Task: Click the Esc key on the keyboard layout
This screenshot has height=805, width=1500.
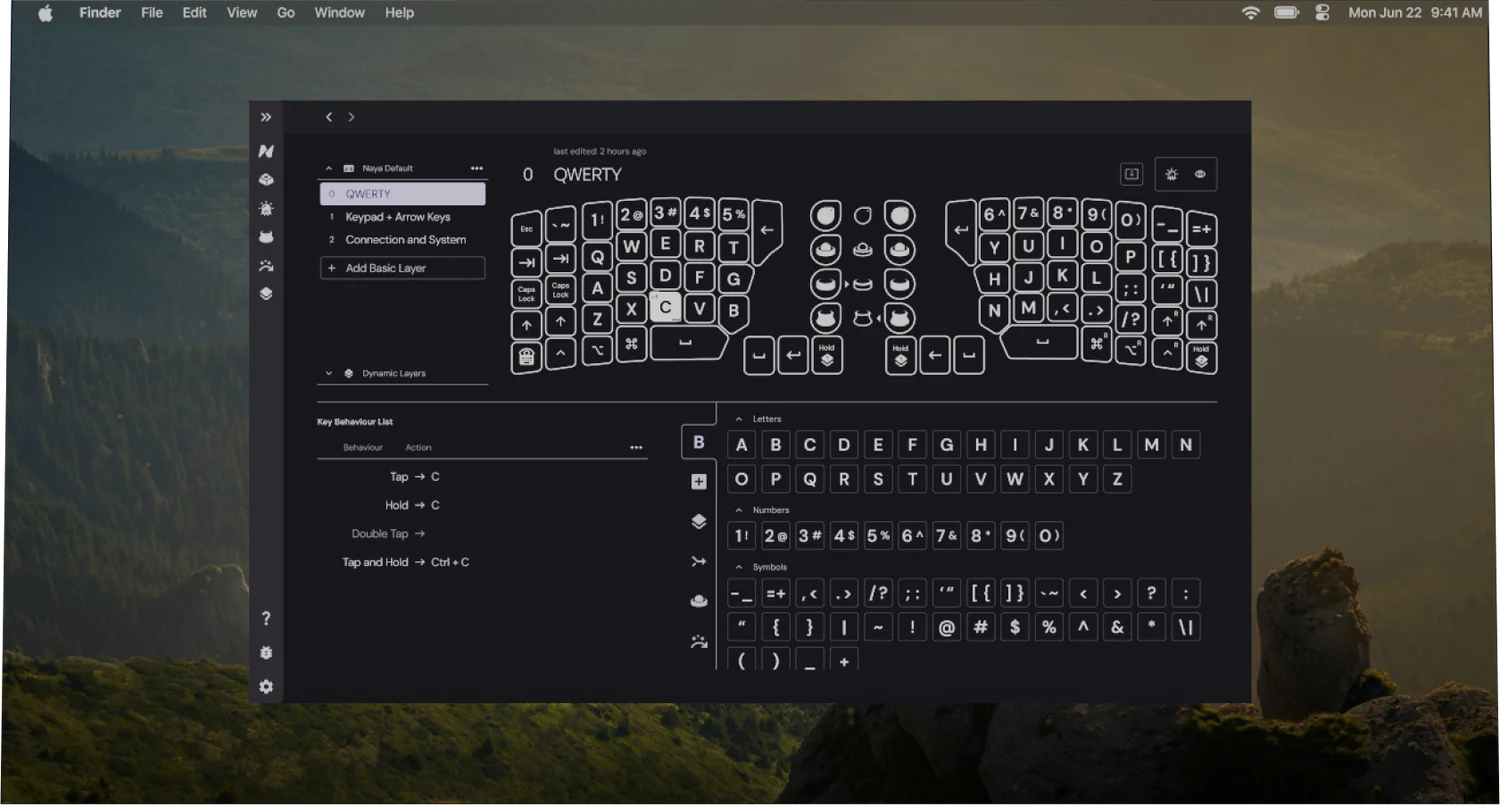Action: 527,229
